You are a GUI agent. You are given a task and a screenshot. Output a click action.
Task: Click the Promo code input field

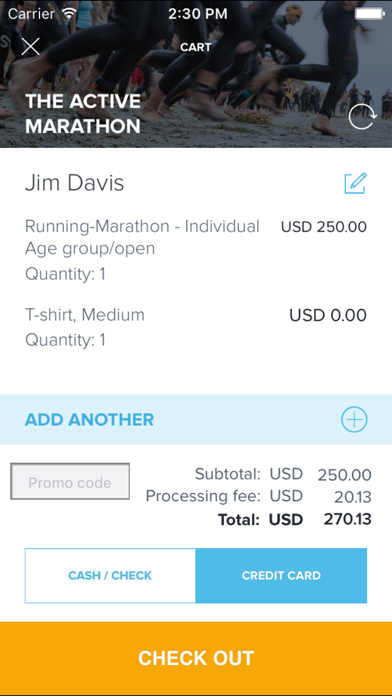tap(70, 482)
